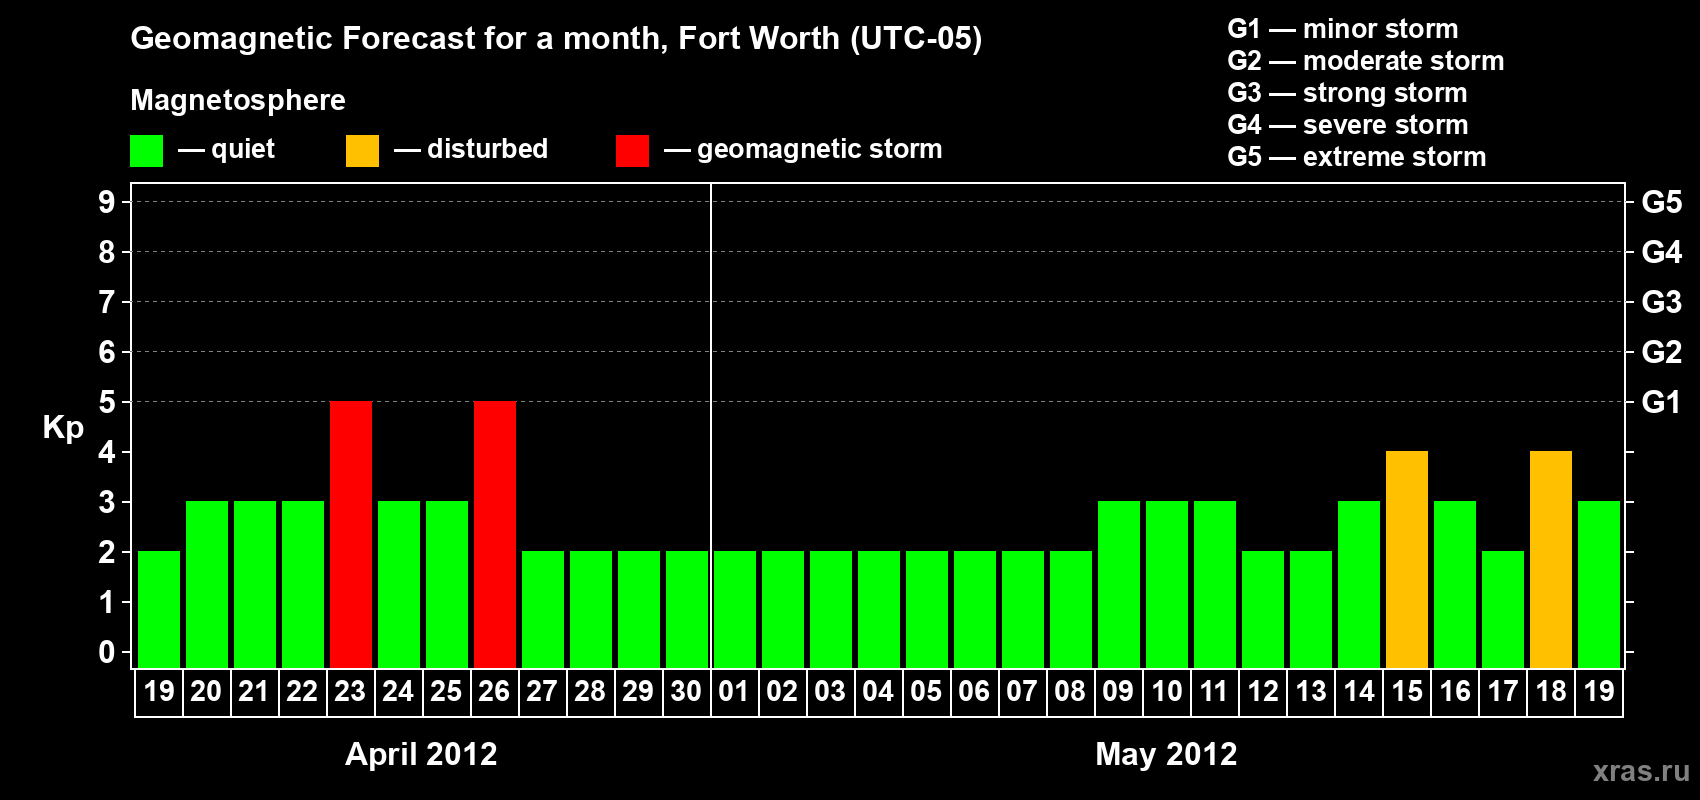This screenshot has width=1700, height=800.
Task: Click the green bar for May 14
Action: [1359, 585]
